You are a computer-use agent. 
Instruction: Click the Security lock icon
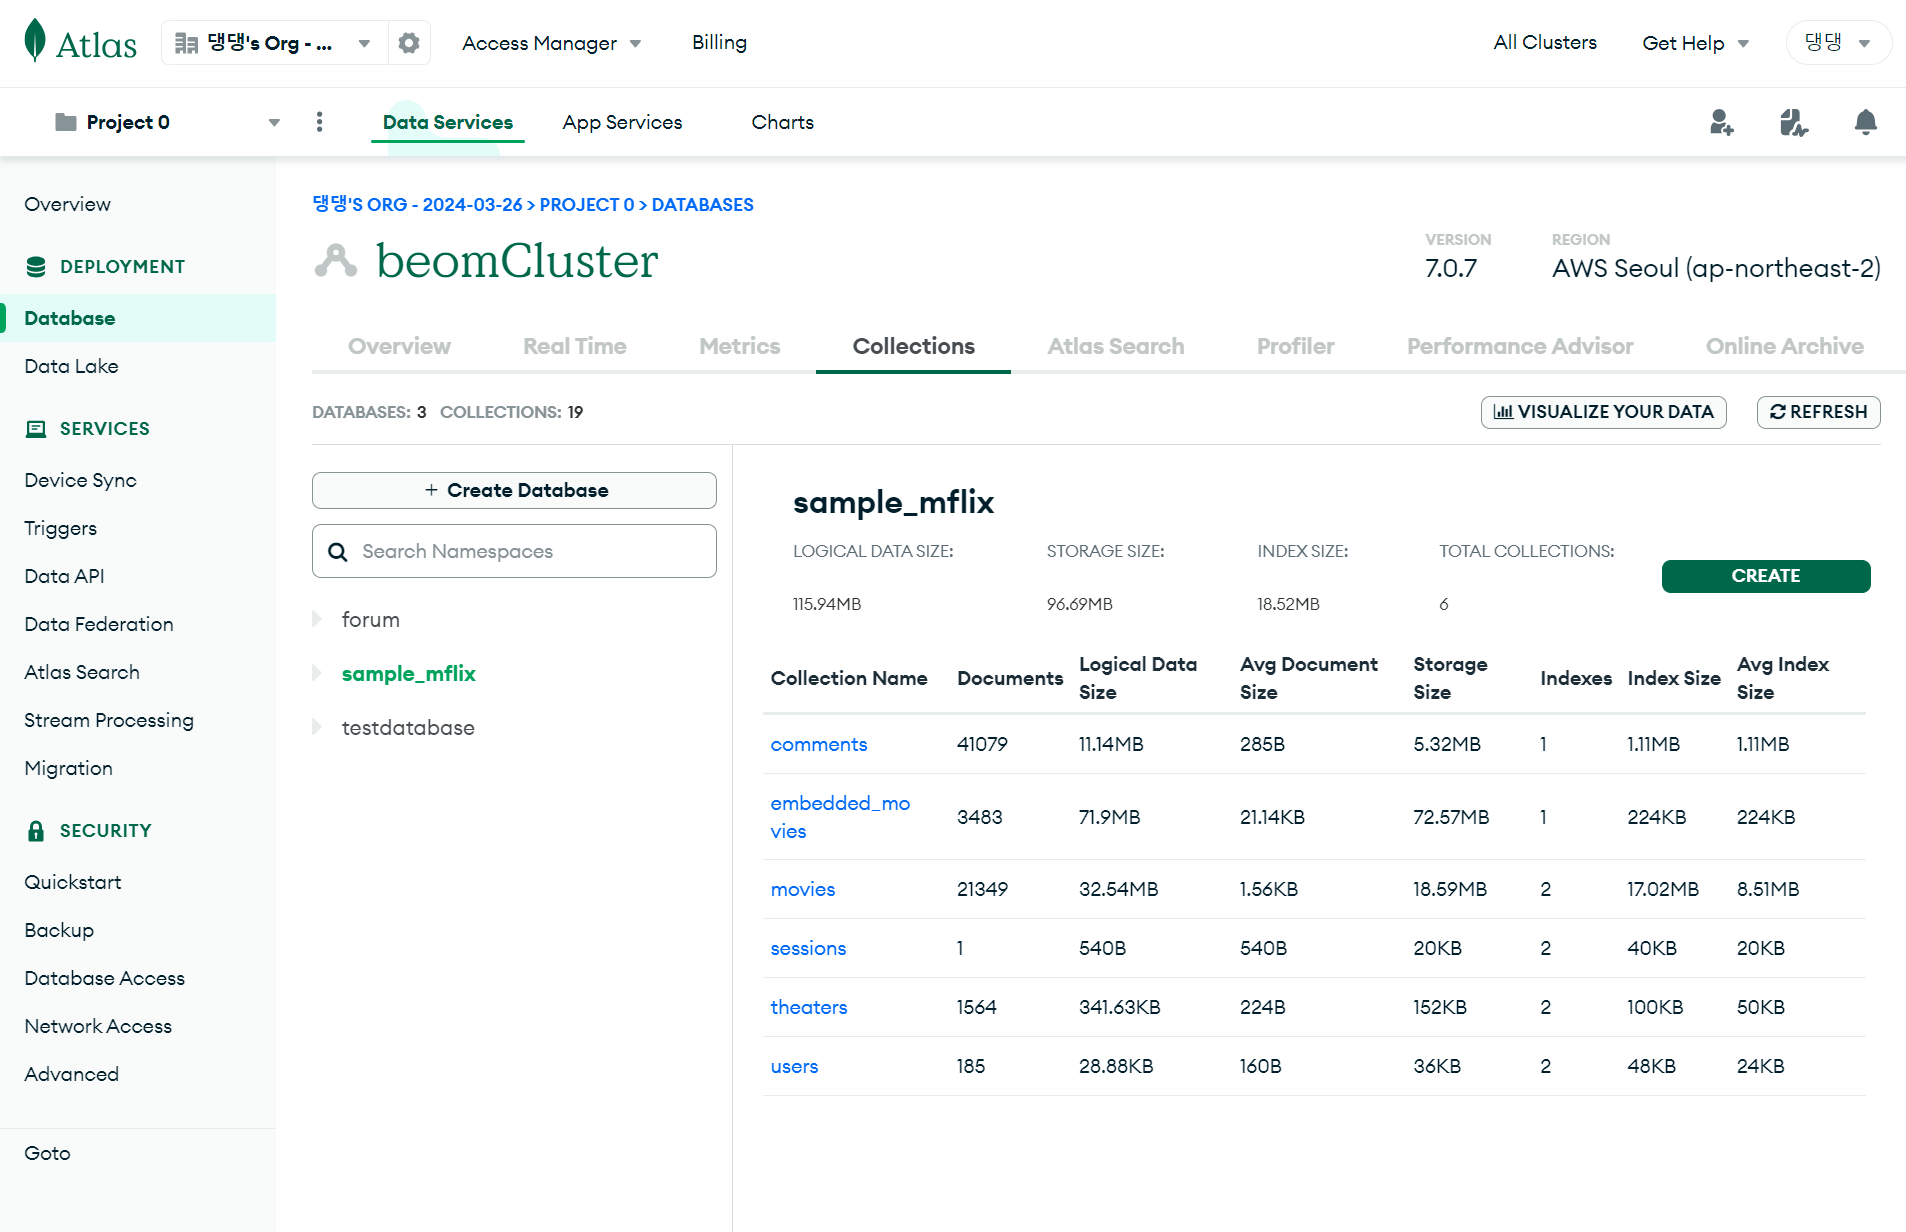[36, 831]
